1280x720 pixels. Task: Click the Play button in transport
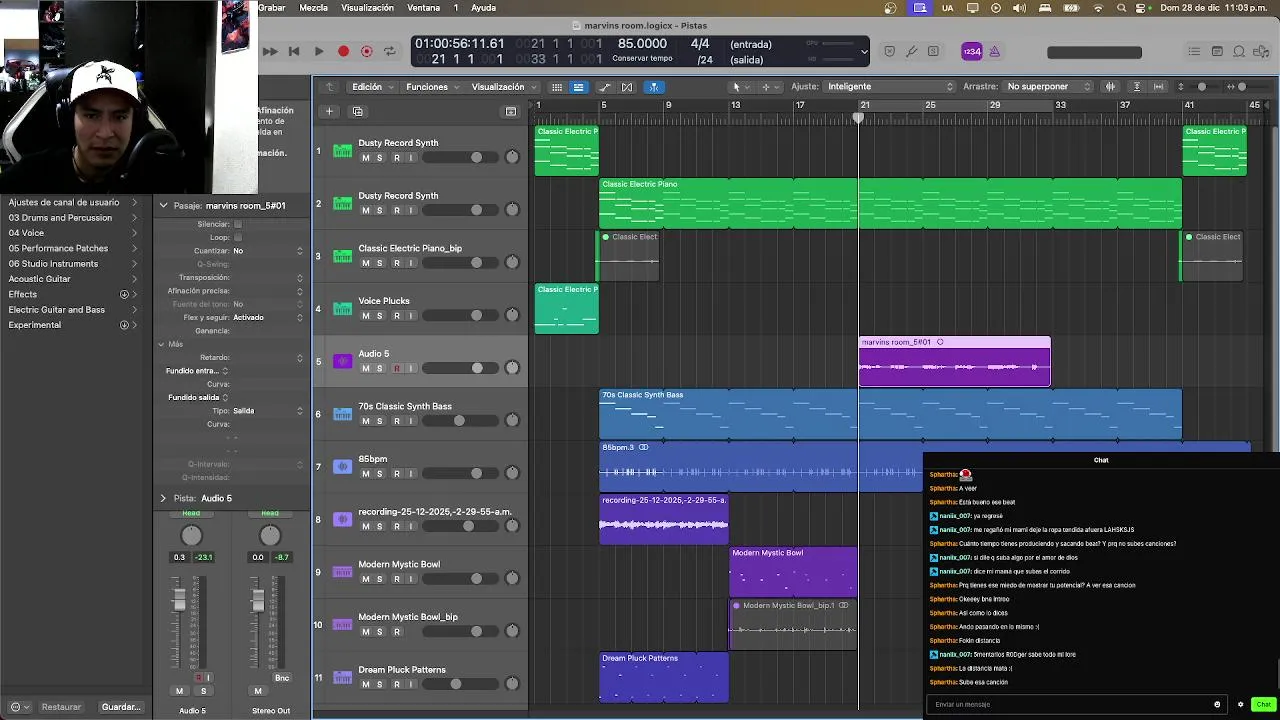coord(318,51)
